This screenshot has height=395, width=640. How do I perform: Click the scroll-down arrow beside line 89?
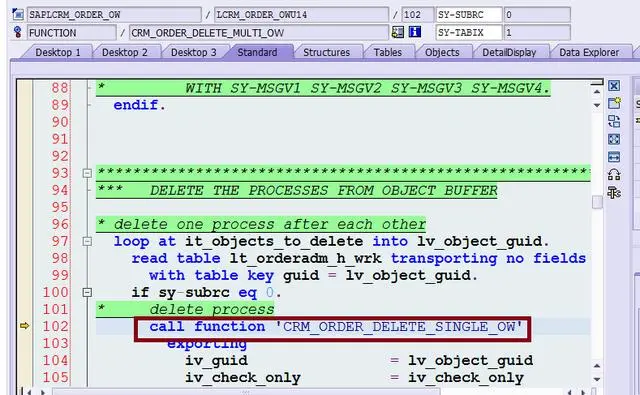597,105
